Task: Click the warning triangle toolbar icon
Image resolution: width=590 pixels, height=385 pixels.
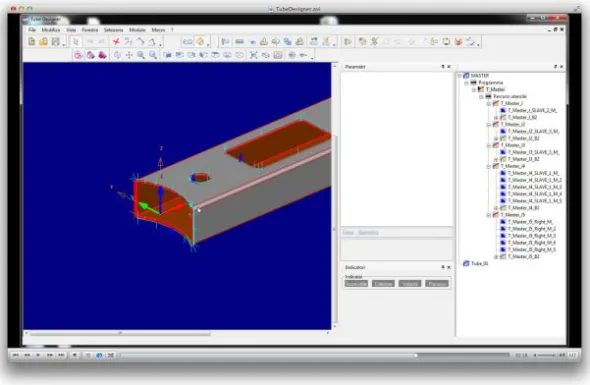Action: [x=264, y=41]
